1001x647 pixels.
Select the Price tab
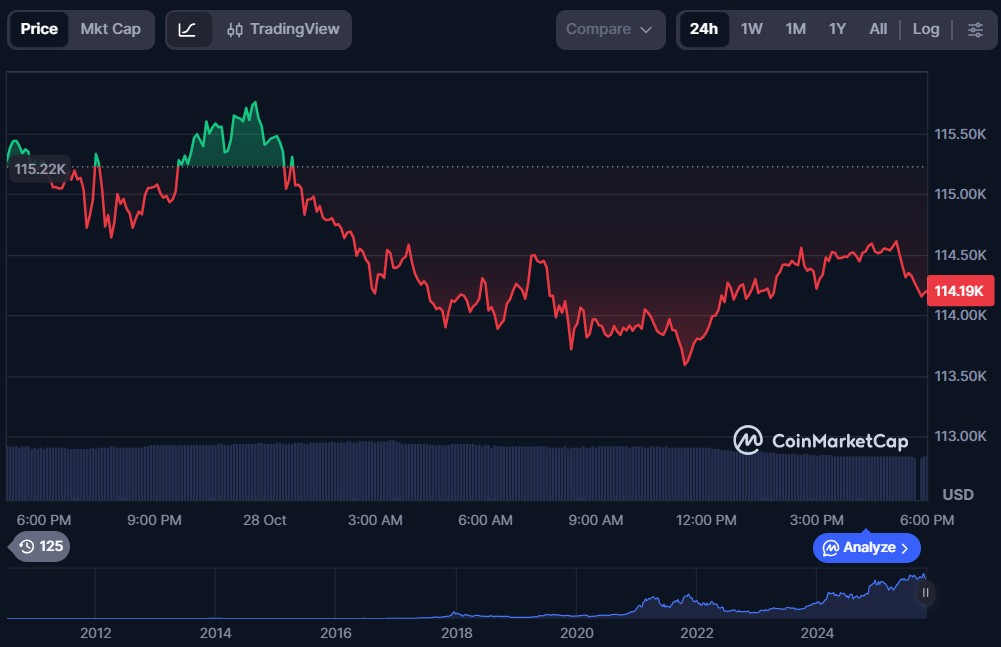[39, 30]
